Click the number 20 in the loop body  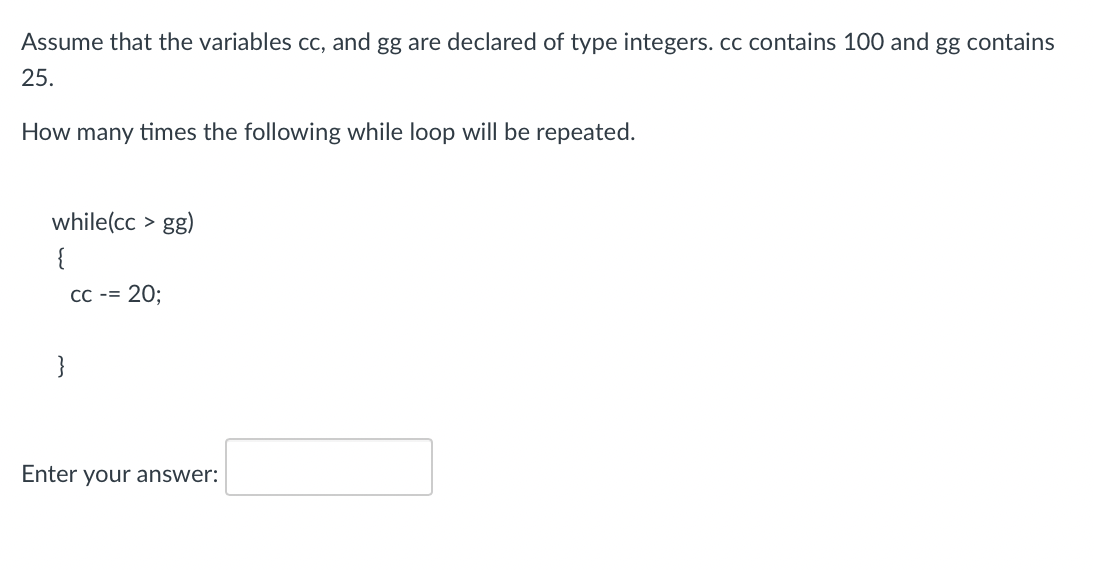click(x=141, y=294)
